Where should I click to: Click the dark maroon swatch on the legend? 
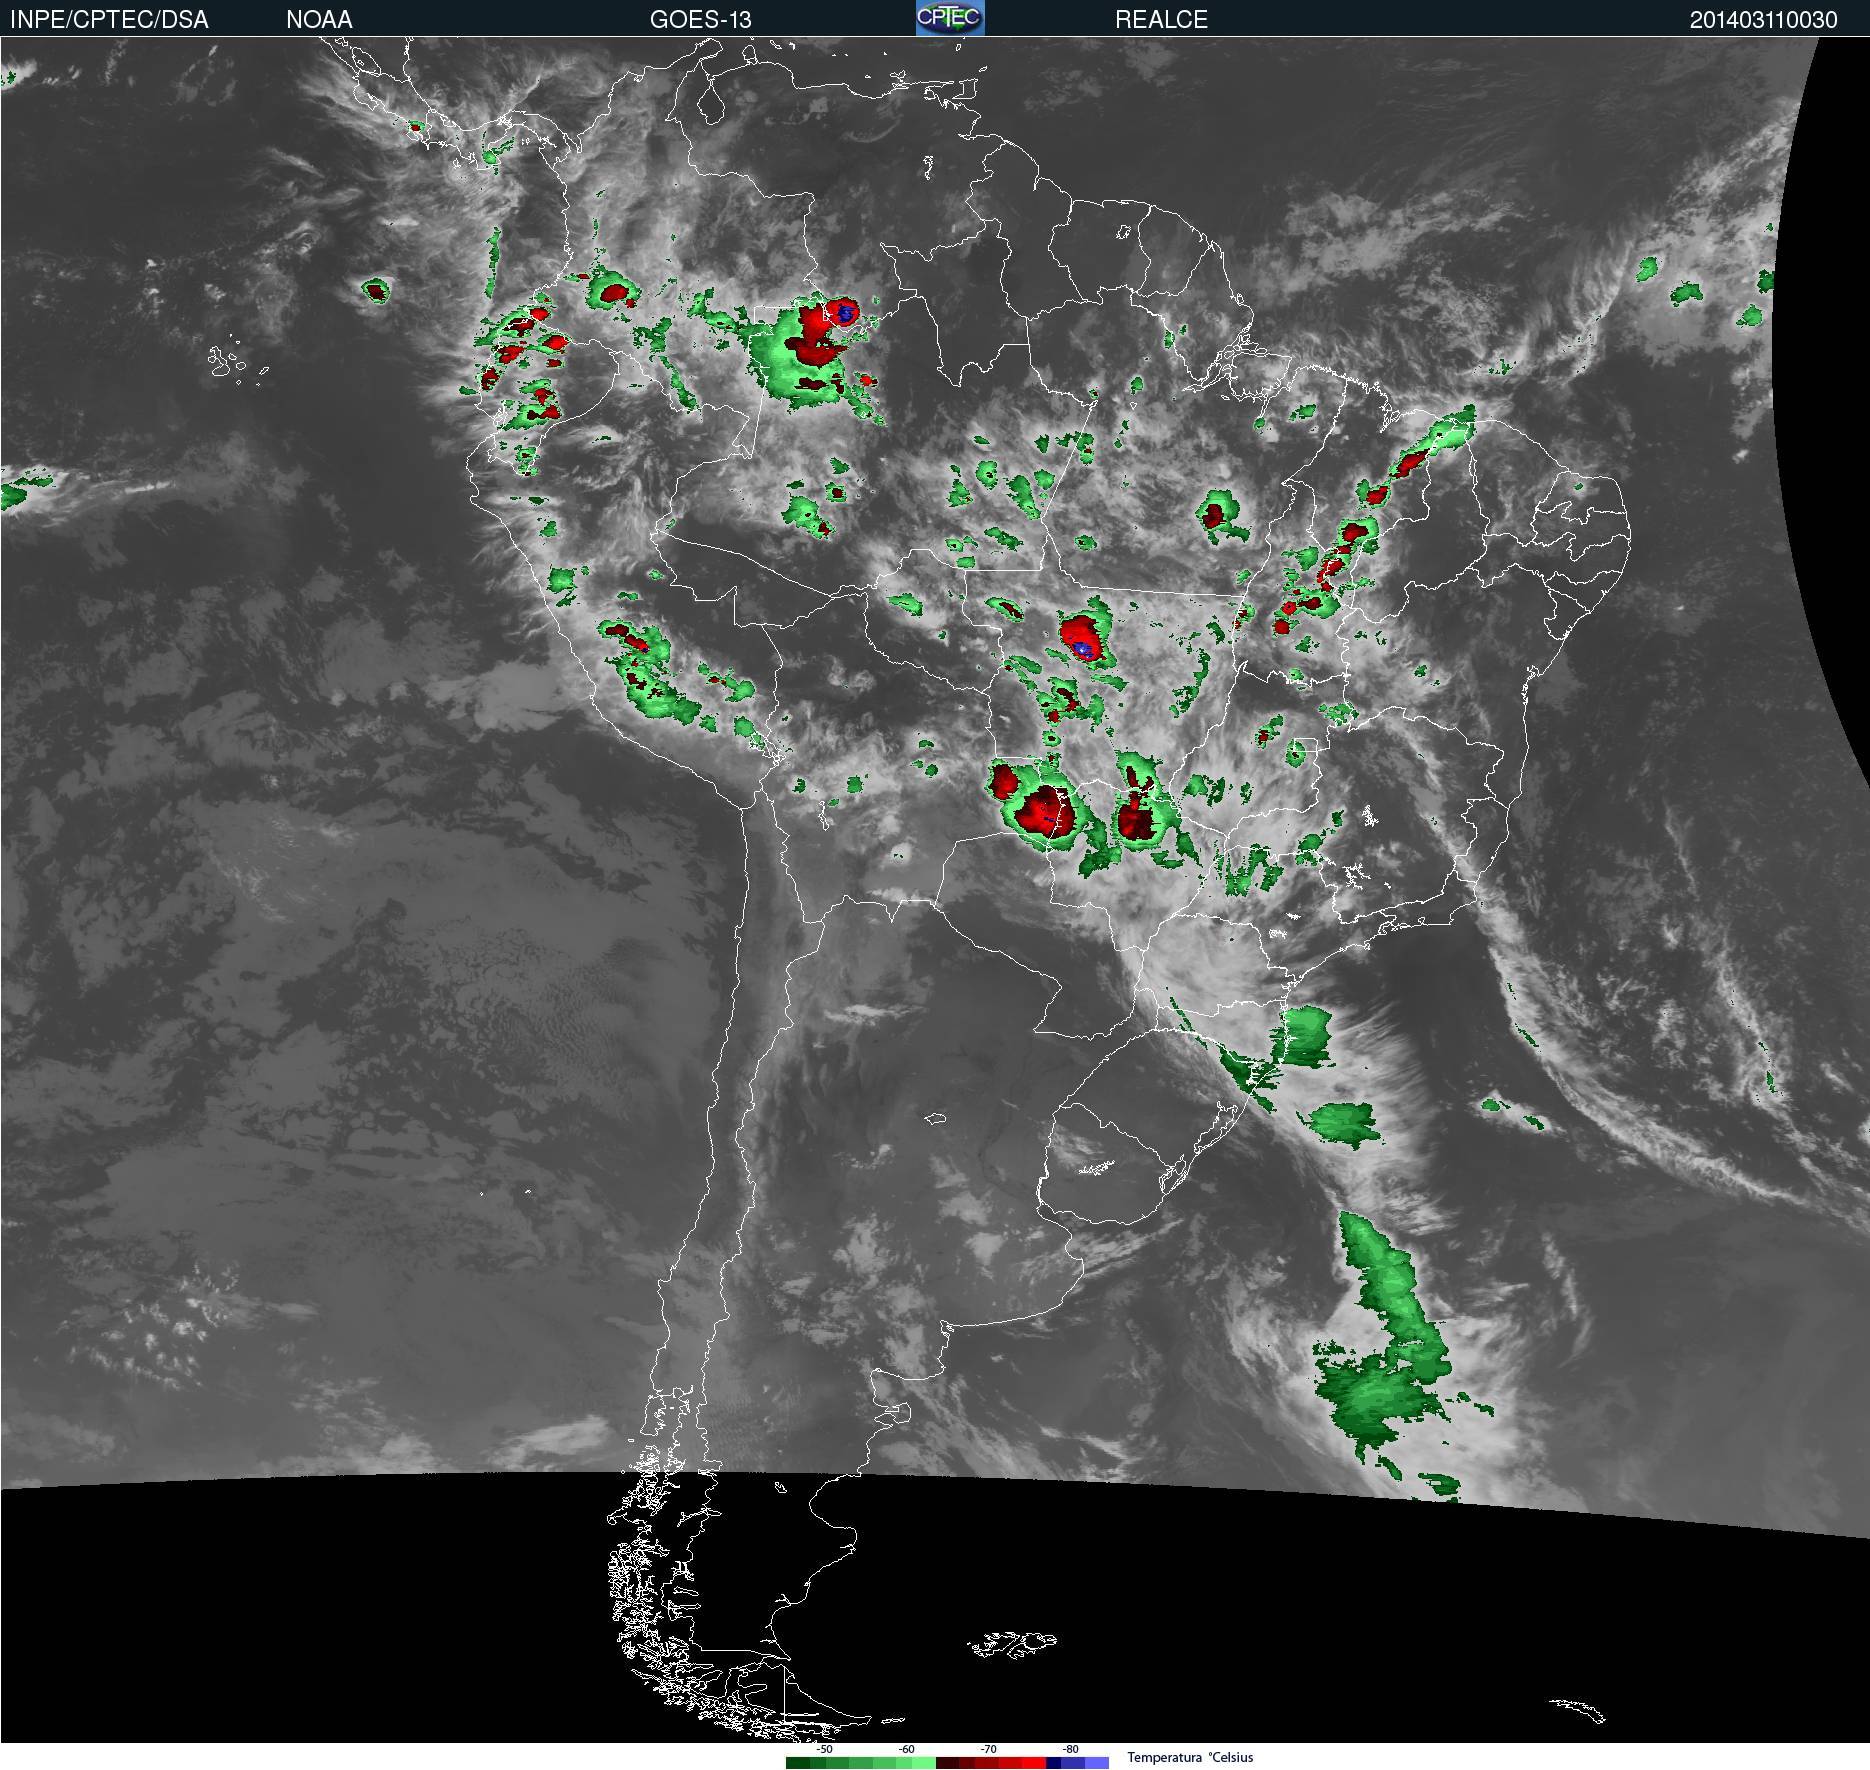click(x=947, y=1763)
